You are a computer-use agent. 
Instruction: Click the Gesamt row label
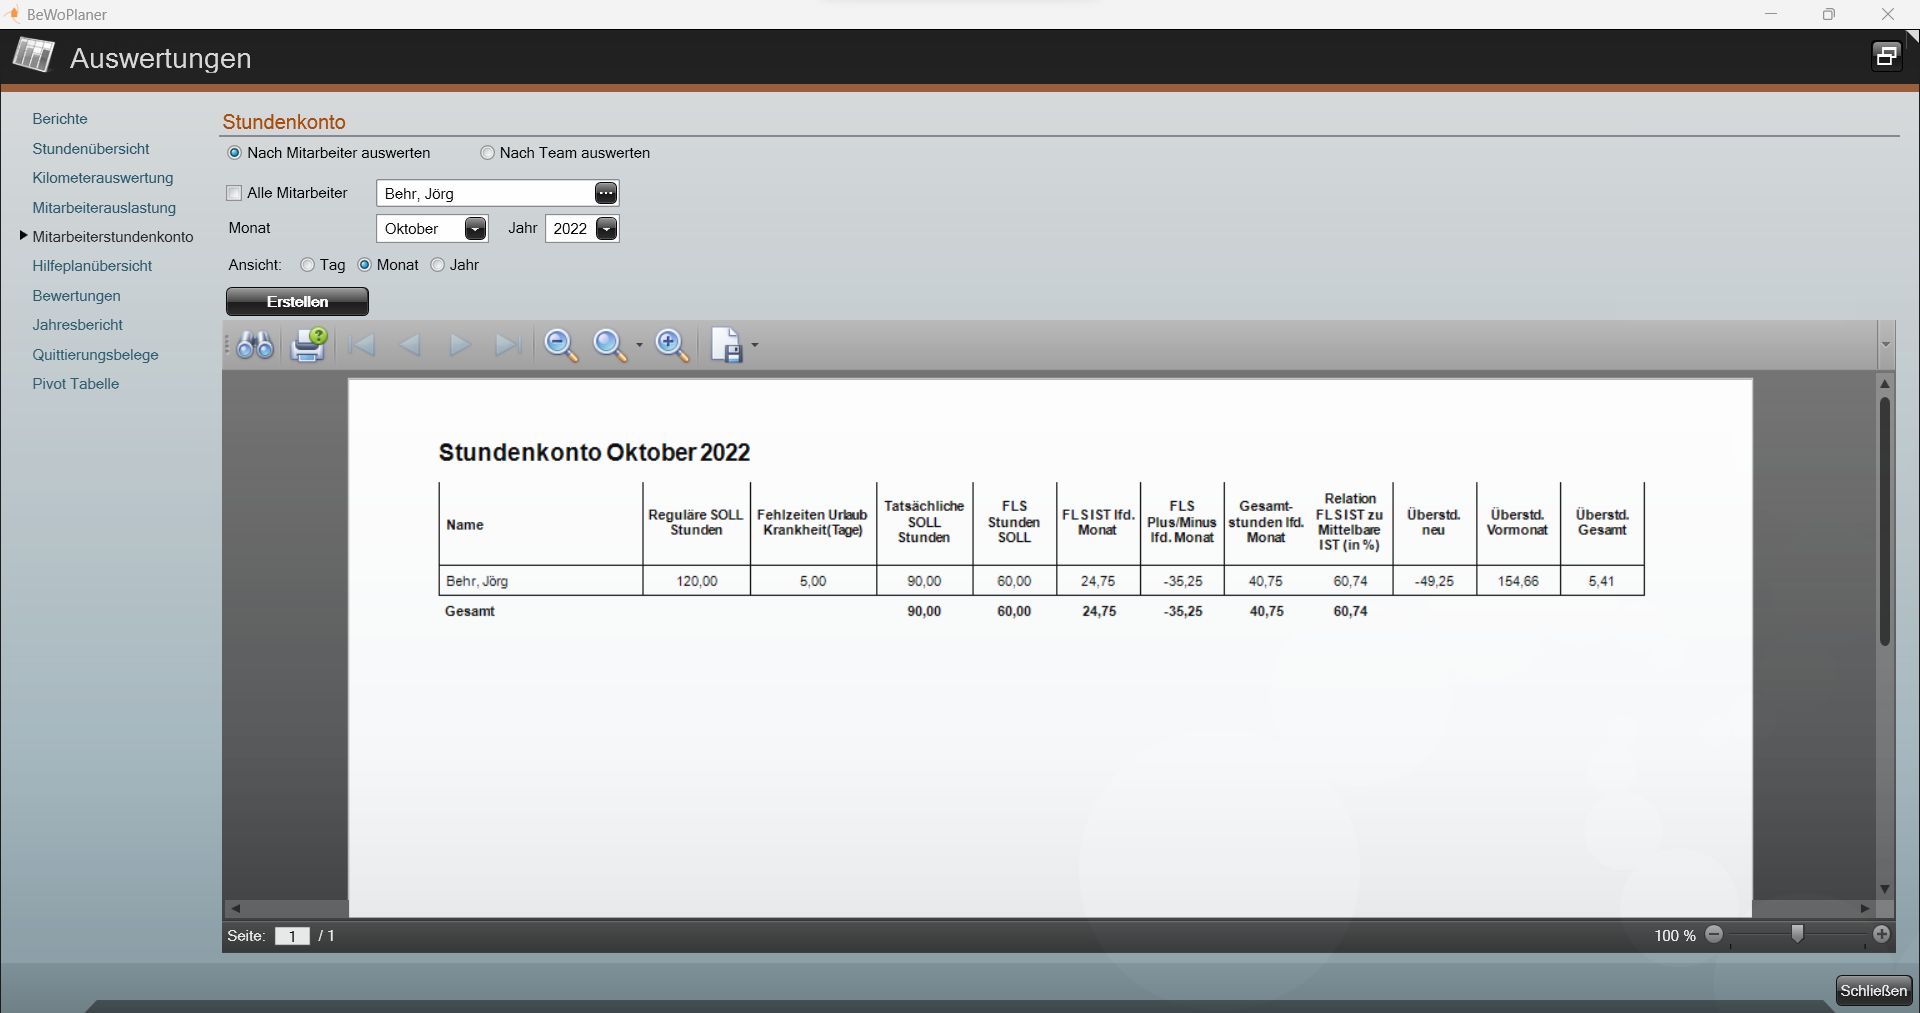[470, 611]
